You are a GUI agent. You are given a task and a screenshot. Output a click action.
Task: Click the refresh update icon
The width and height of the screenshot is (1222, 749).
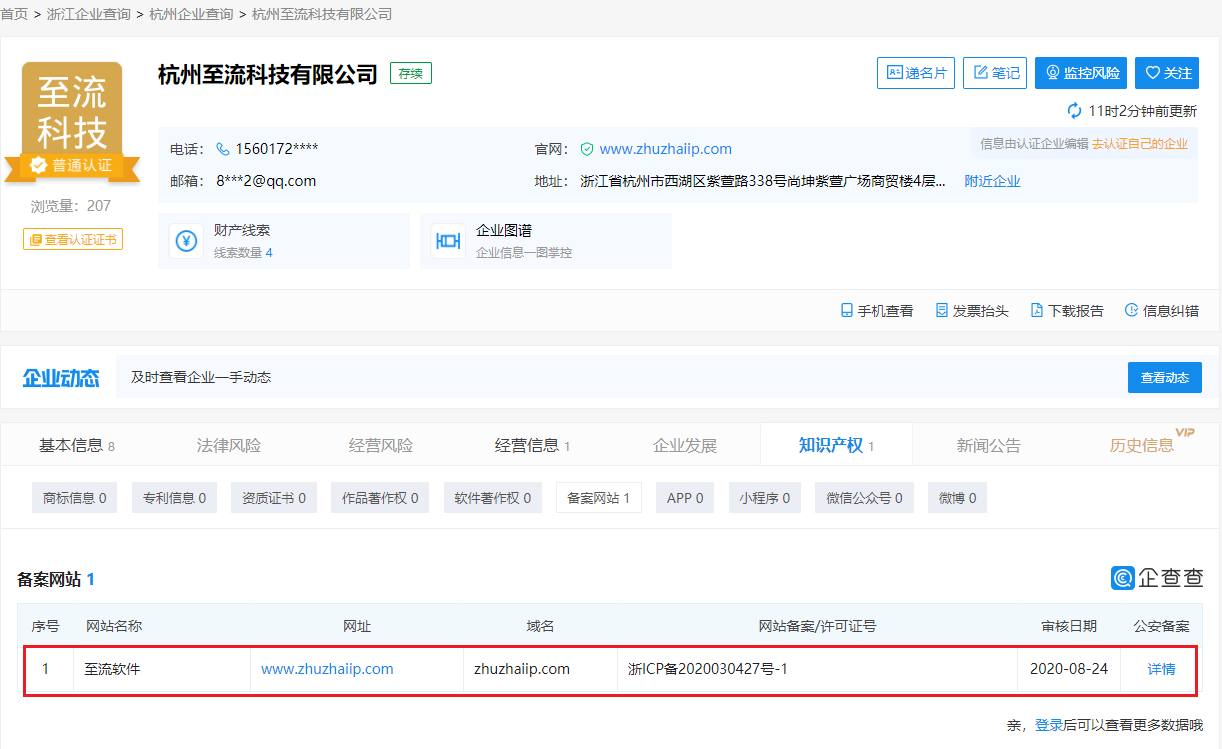pos(1075,111)
